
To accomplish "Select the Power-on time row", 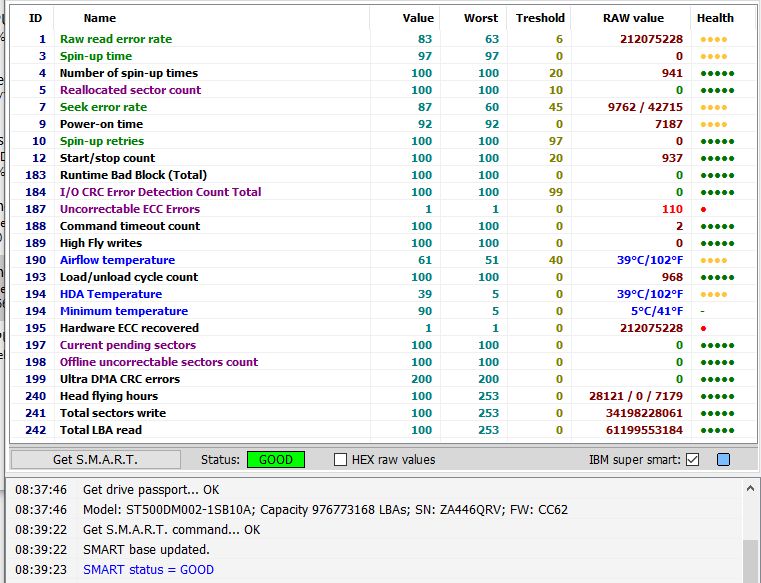I will [x=383, y=124].
